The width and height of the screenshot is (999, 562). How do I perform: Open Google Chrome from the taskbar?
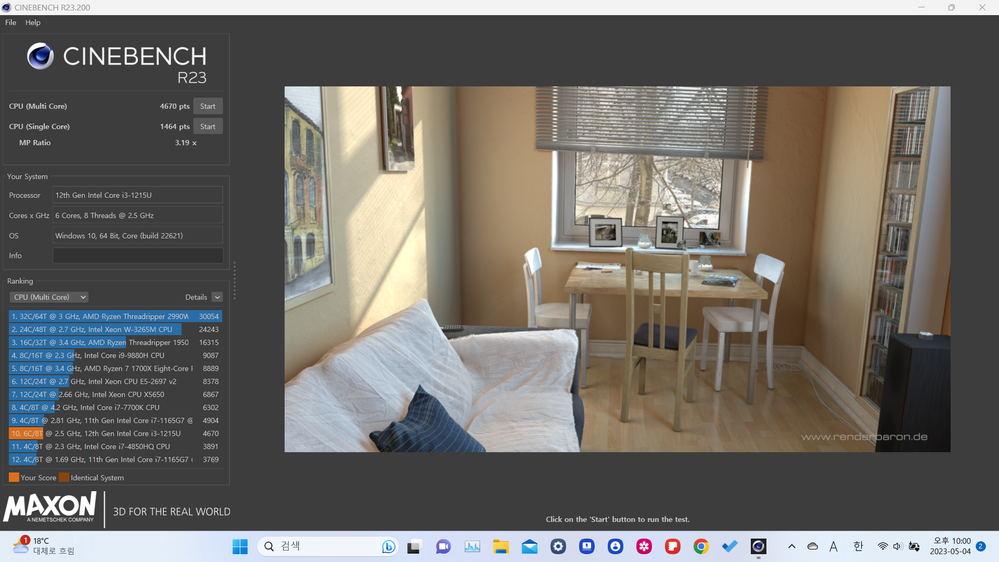(x=701, y=547)
